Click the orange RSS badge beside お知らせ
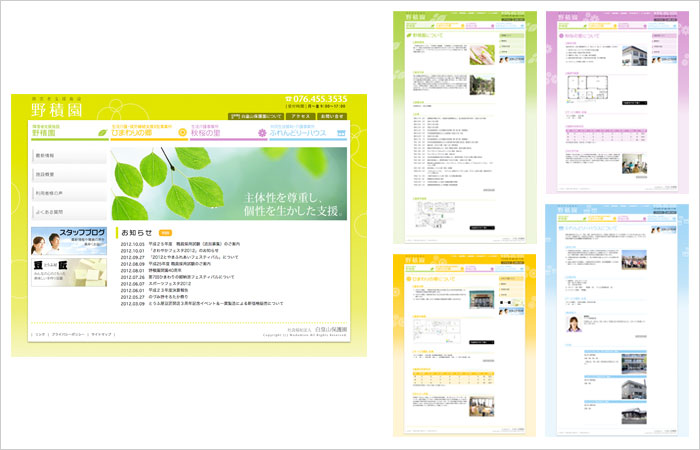The image size is (700, 450). (x=165, y=232)
